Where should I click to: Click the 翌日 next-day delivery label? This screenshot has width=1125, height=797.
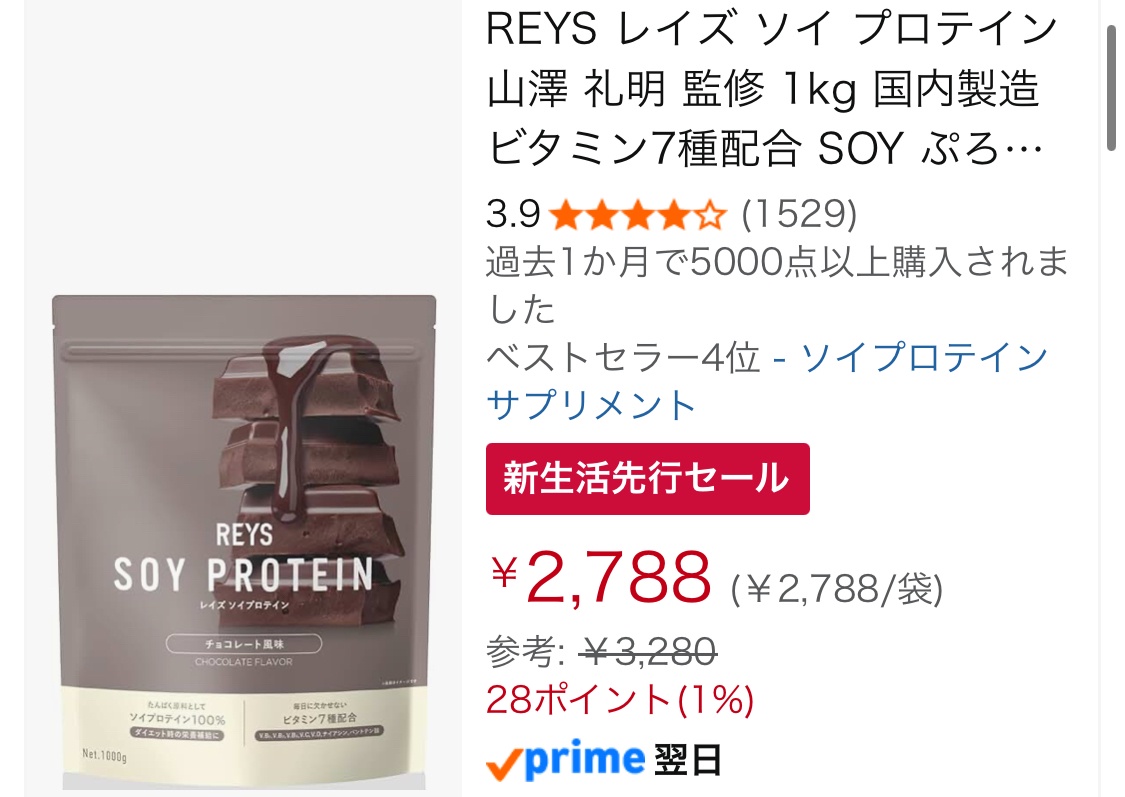coord(687,760)
